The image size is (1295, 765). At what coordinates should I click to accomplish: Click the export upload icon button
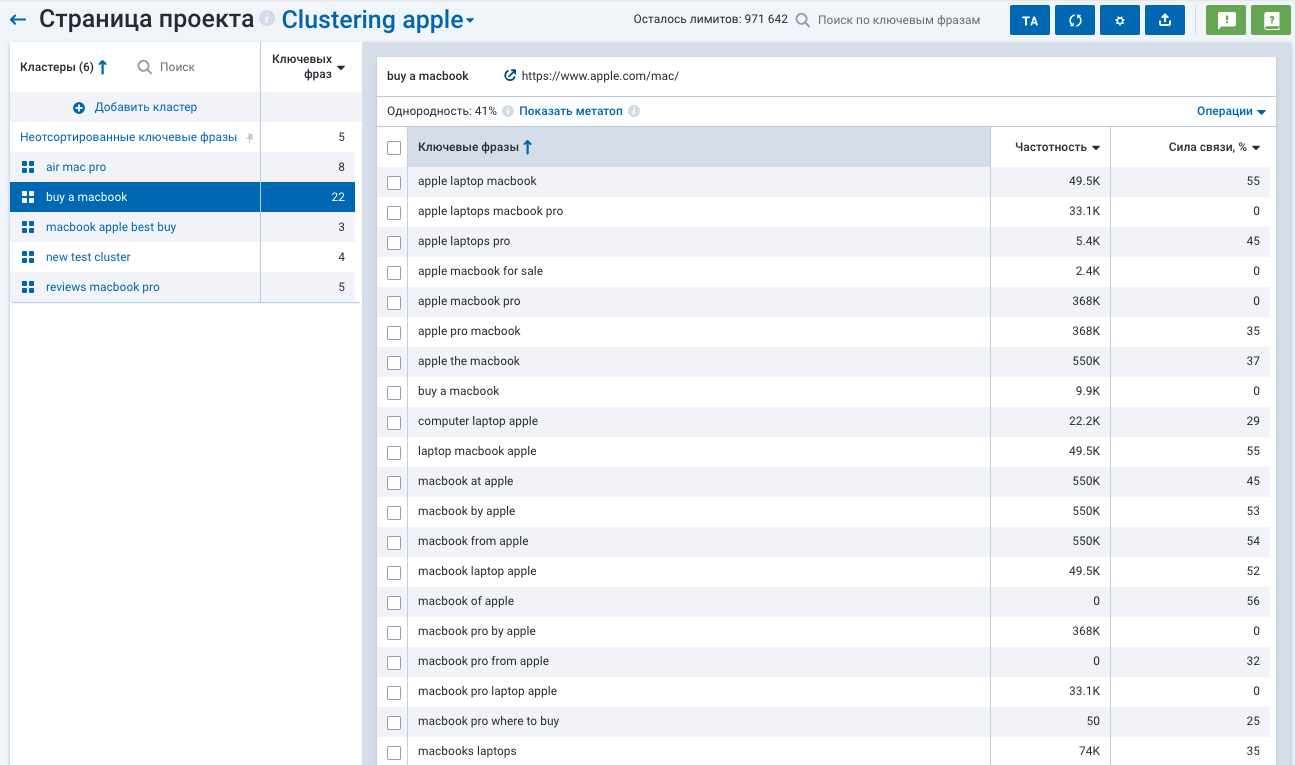(x=1165, y=21)
